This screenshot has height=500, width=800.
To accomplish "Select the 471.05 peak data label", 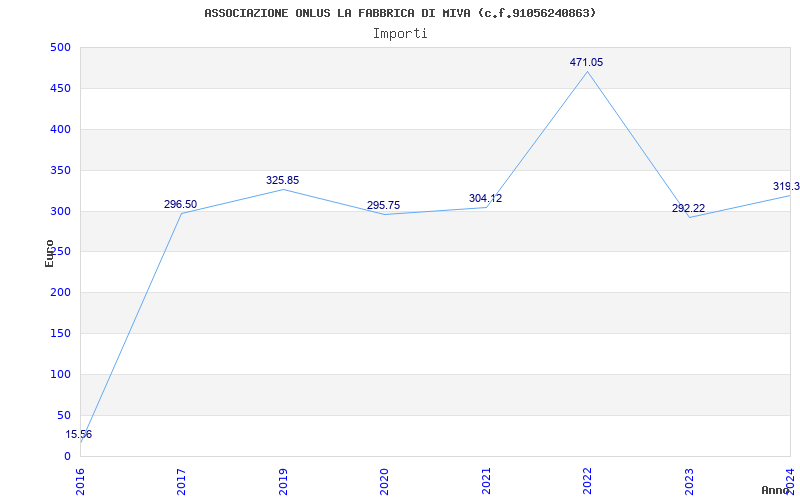I will [x=586, y=63].
